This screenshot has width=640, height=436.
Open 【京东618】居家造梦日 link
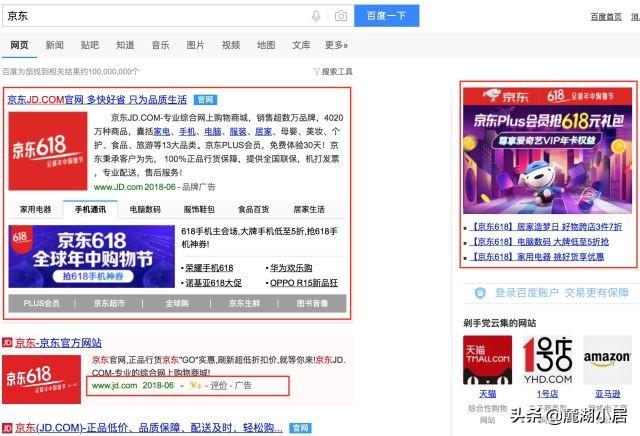(545, 227)
